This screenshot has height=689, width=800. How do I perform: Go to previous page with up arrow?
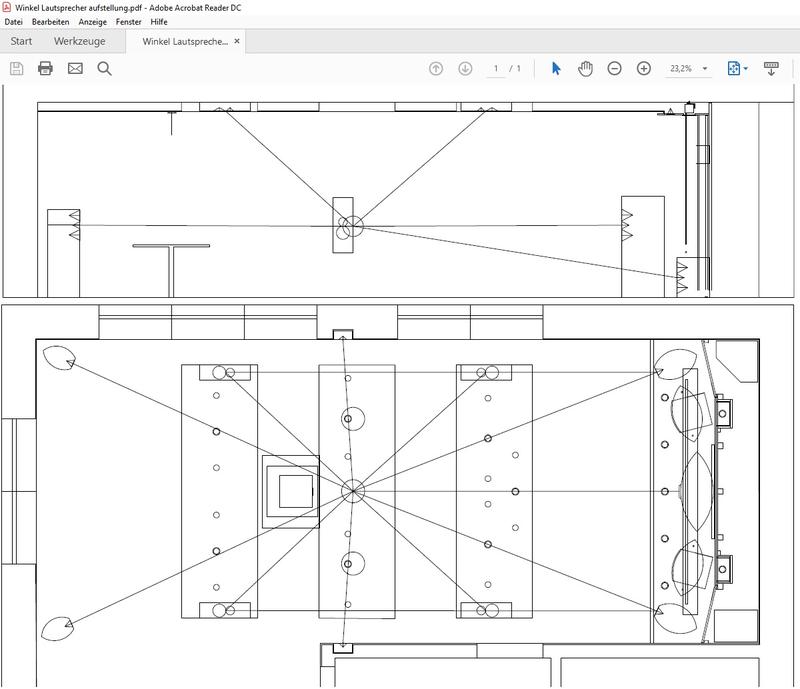(x=436, y=68)
